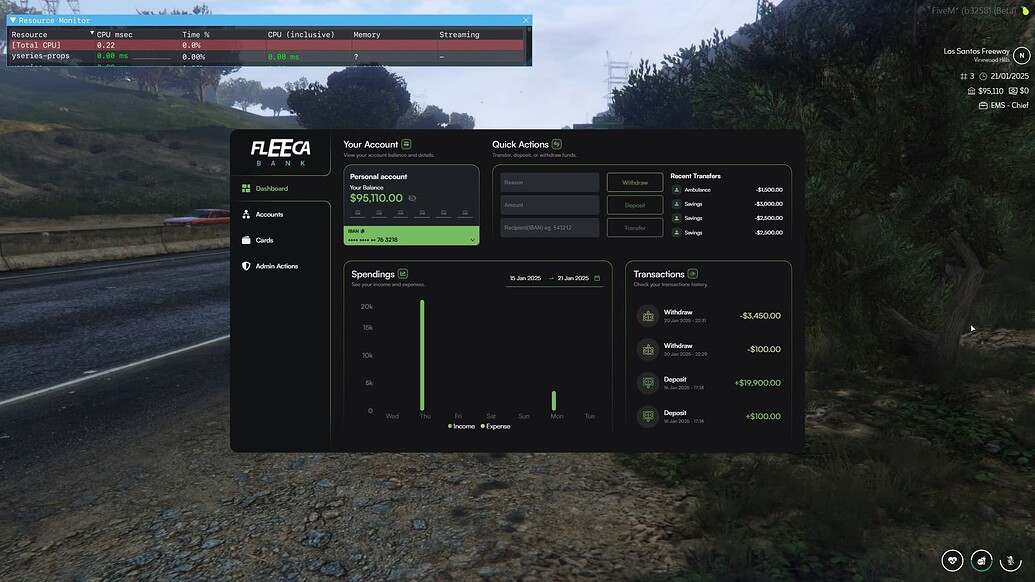Image resolution: width=1035 pixels, height=582 pixels.
Task: Open the date range calendar picker
Action: point(596,277)
